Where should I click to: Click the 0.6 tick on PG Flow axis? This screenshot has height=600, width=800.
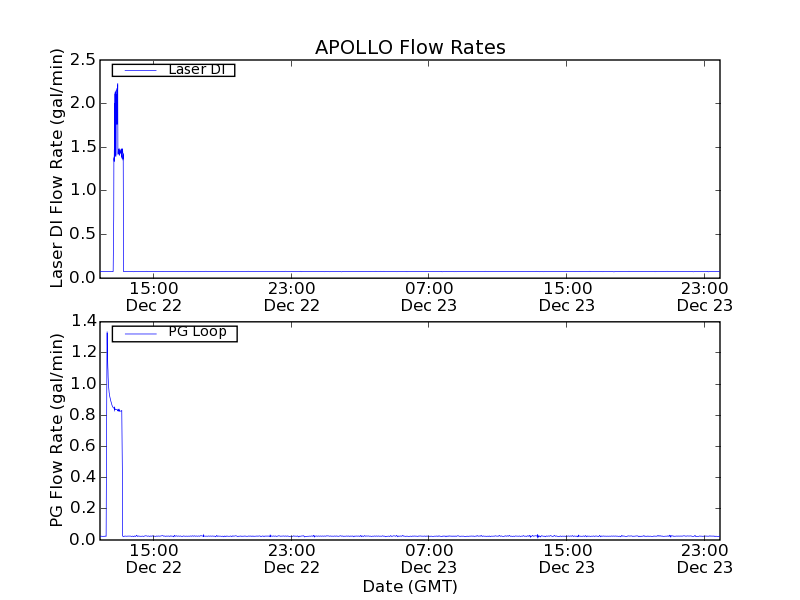[83, 446]
